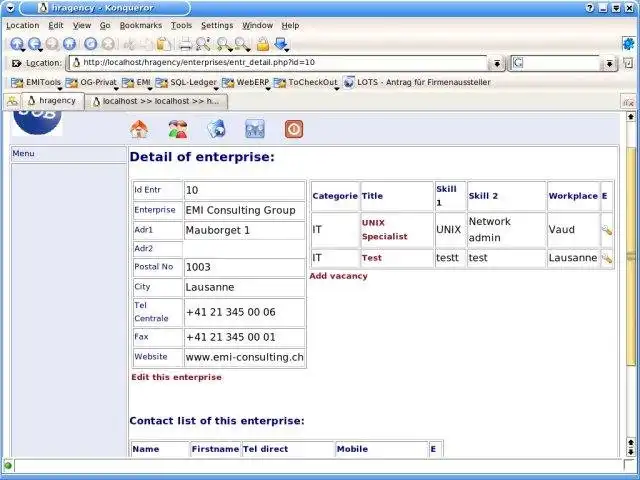Open the Tools menu
This screenshot has width=640, height=480.
click(181, 25)
